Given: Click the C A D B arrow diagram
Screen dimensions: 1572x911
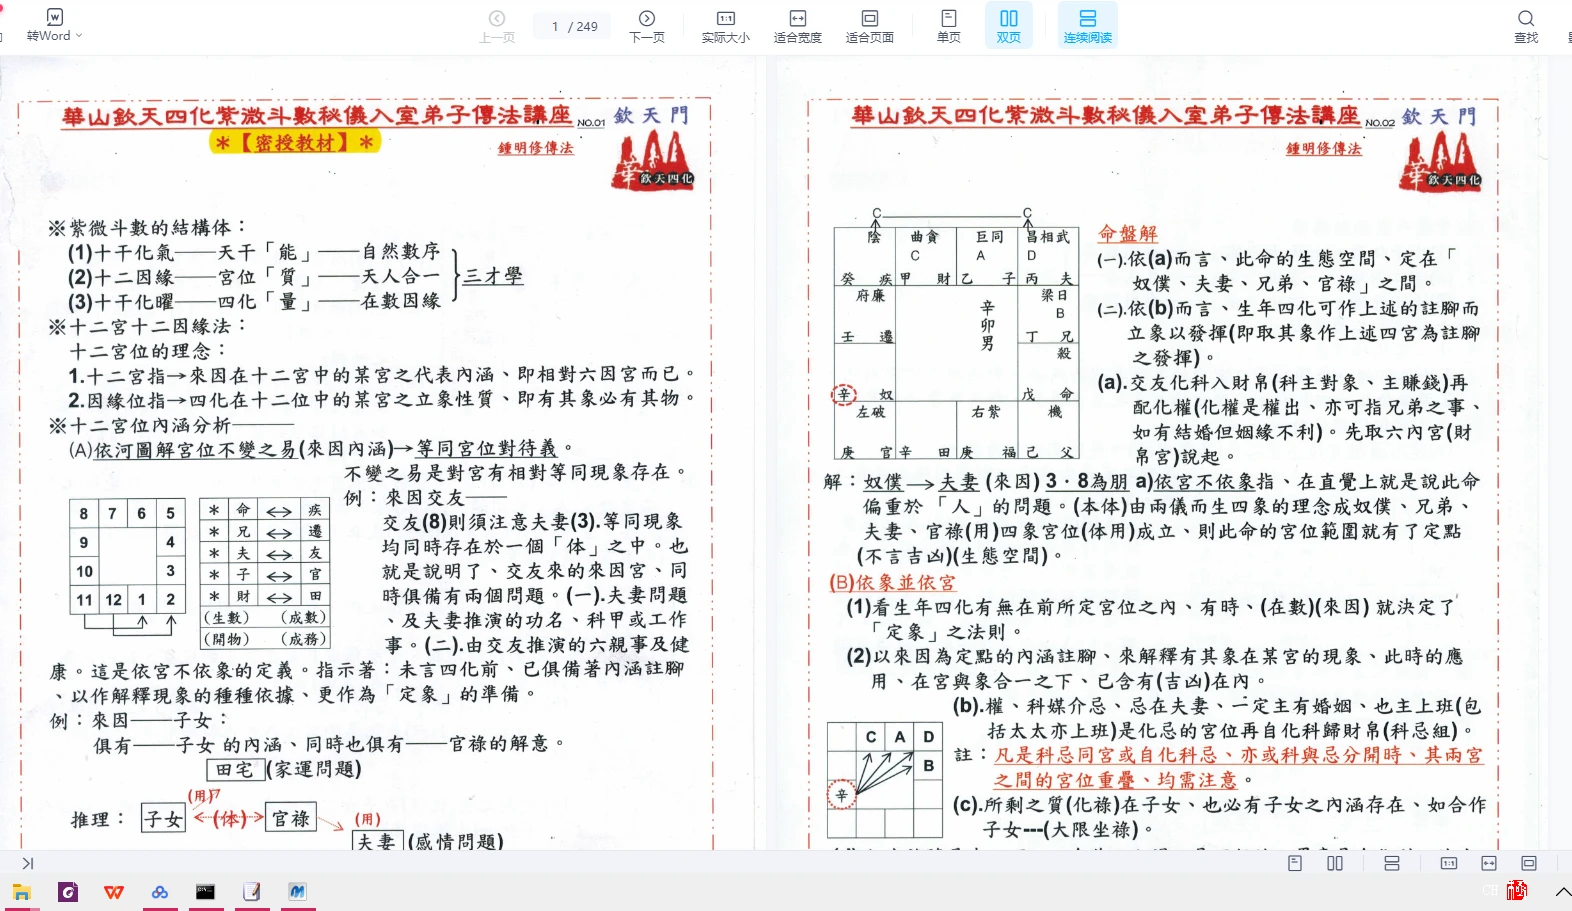Looking at the screenshot, I should [885, 779].
